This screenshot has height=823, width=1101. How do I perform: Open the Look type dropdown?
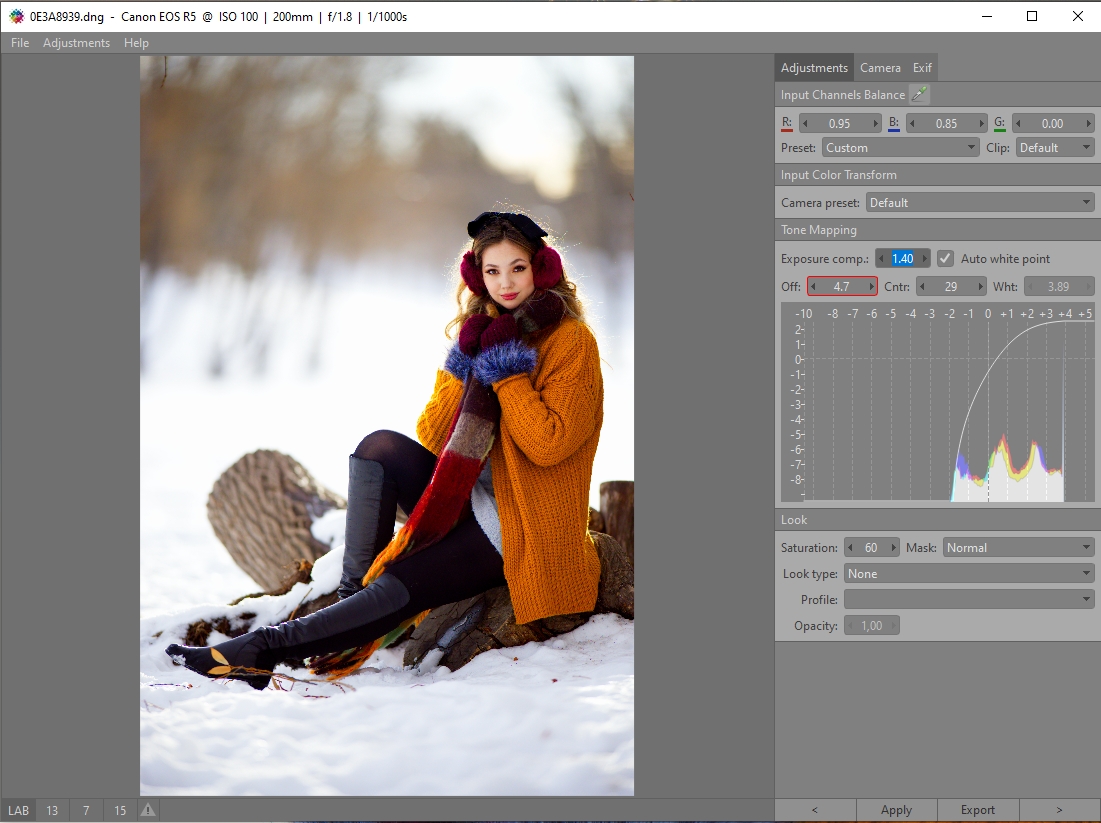(x=968, y=573)
